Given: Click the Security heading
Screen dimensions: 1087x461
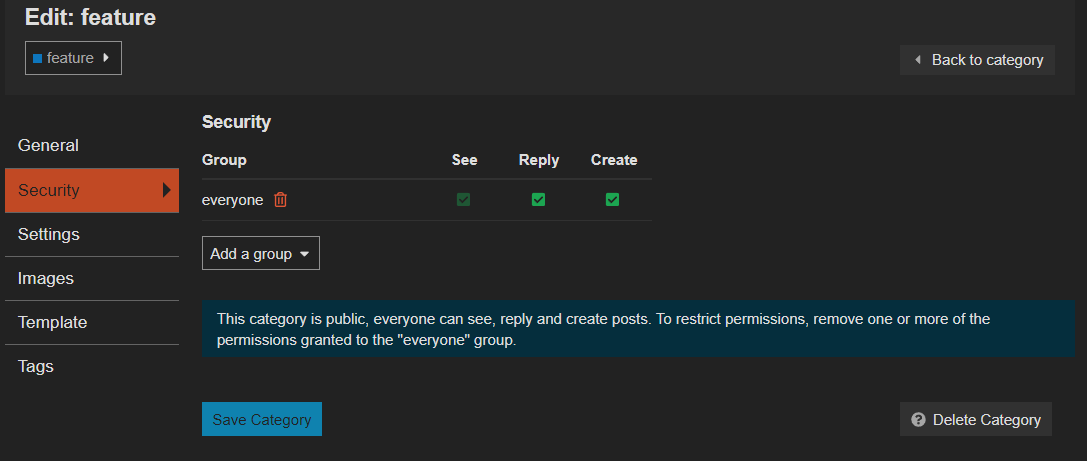Looking at the screenshot, I should pos(236,122).
